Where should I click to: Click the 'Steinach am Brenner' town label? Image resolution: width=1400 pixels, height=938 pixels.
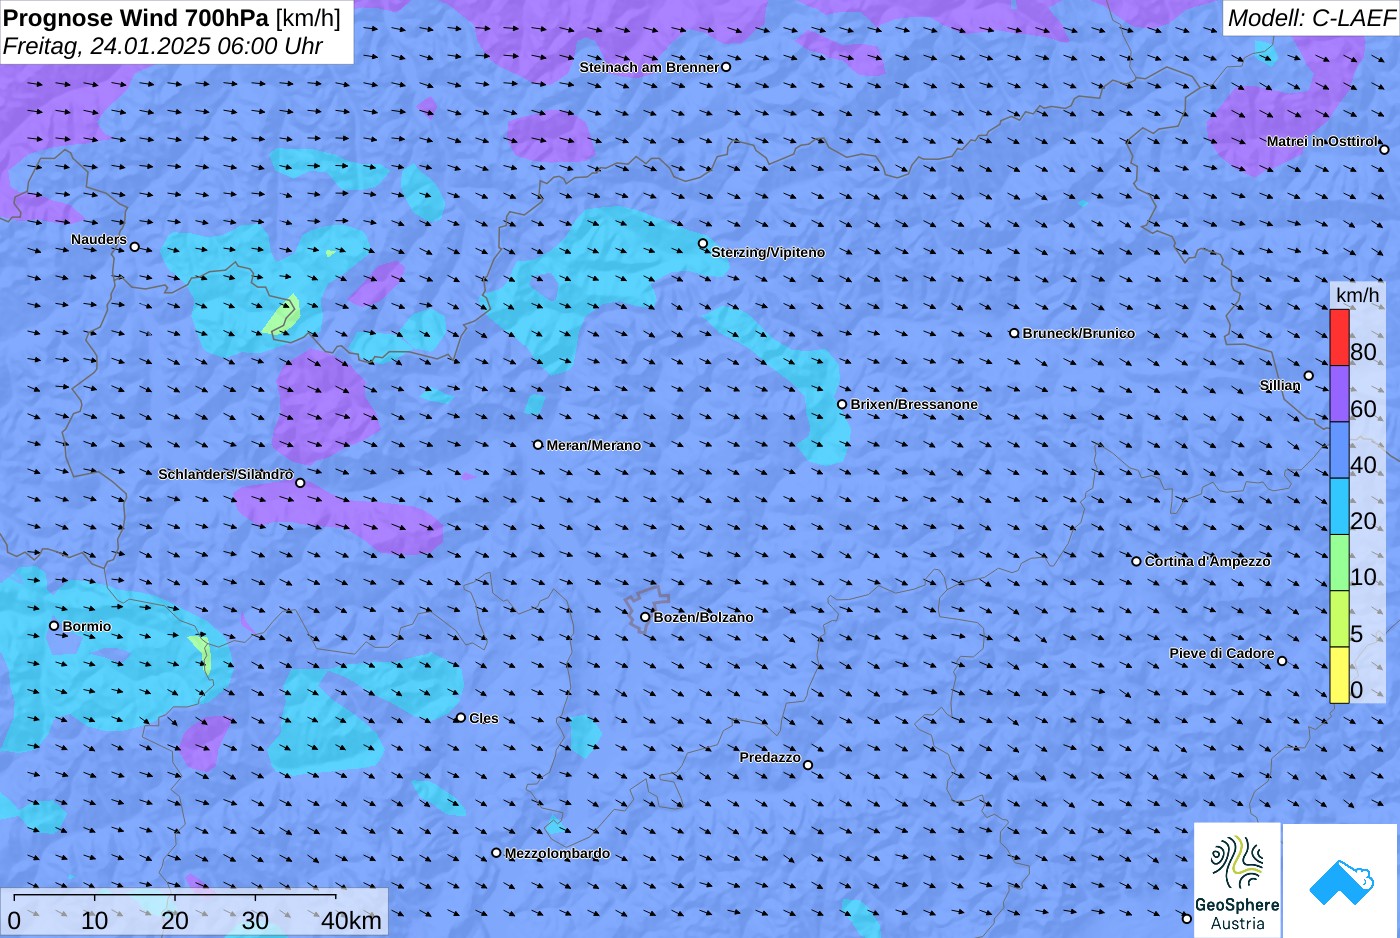click(649, 67)
